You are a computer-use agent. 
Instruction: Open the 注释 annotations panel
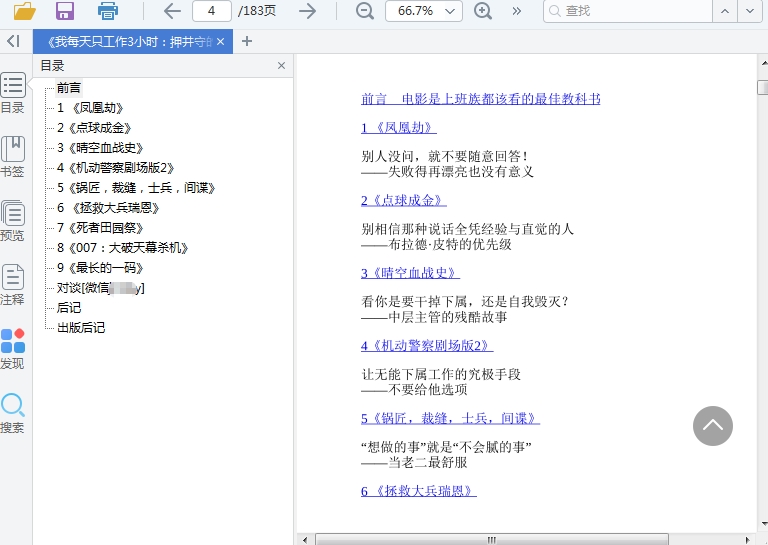click(13, 285)
